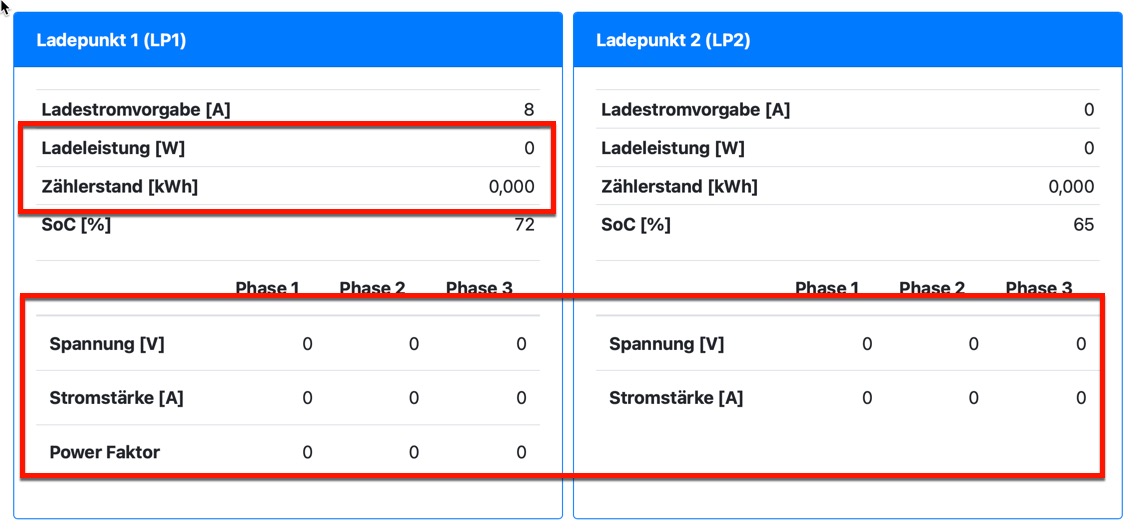Click the Zählerstand [kWh] label in LP1
Screen dimensions: 1142x531
click(x=120, y=186)
